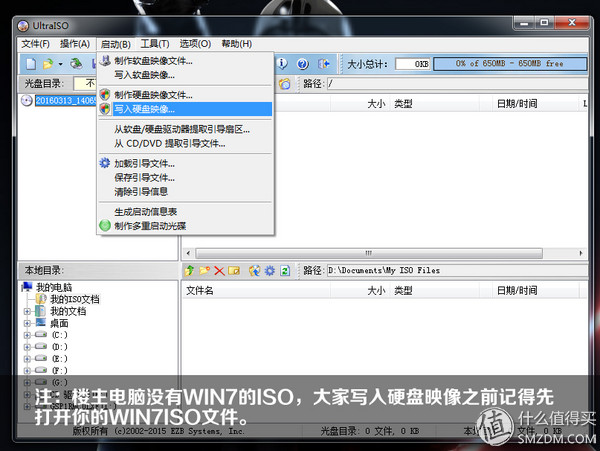
Task: Expand the 我的文档 tree node
Action: pyautogui.click(x=27, y=311)
